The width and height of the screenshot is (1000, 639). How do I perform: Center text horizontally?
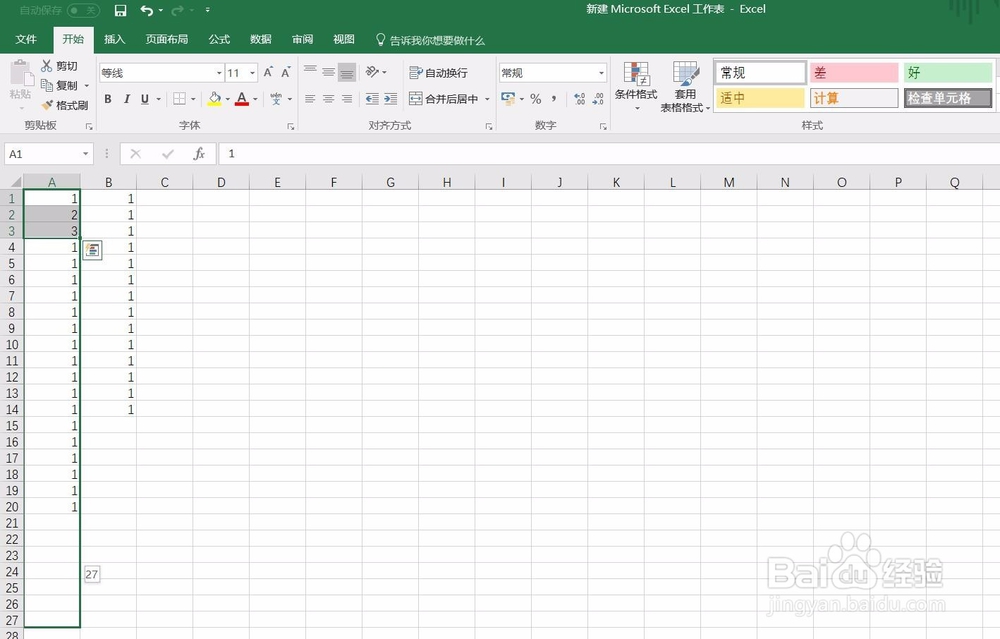coord(328,99)
